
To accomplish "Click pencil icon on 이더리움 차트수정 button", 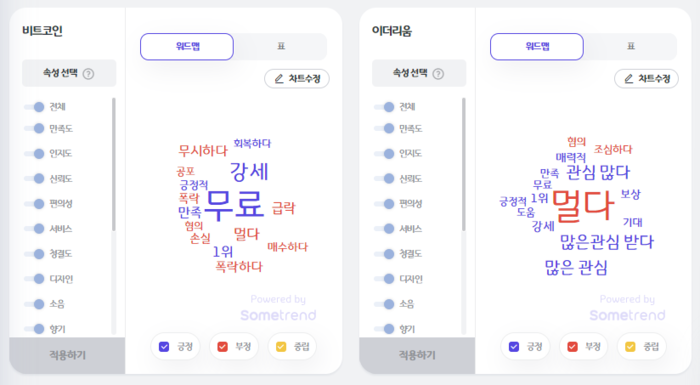I will pyautogui.click(x=629, y=79).
